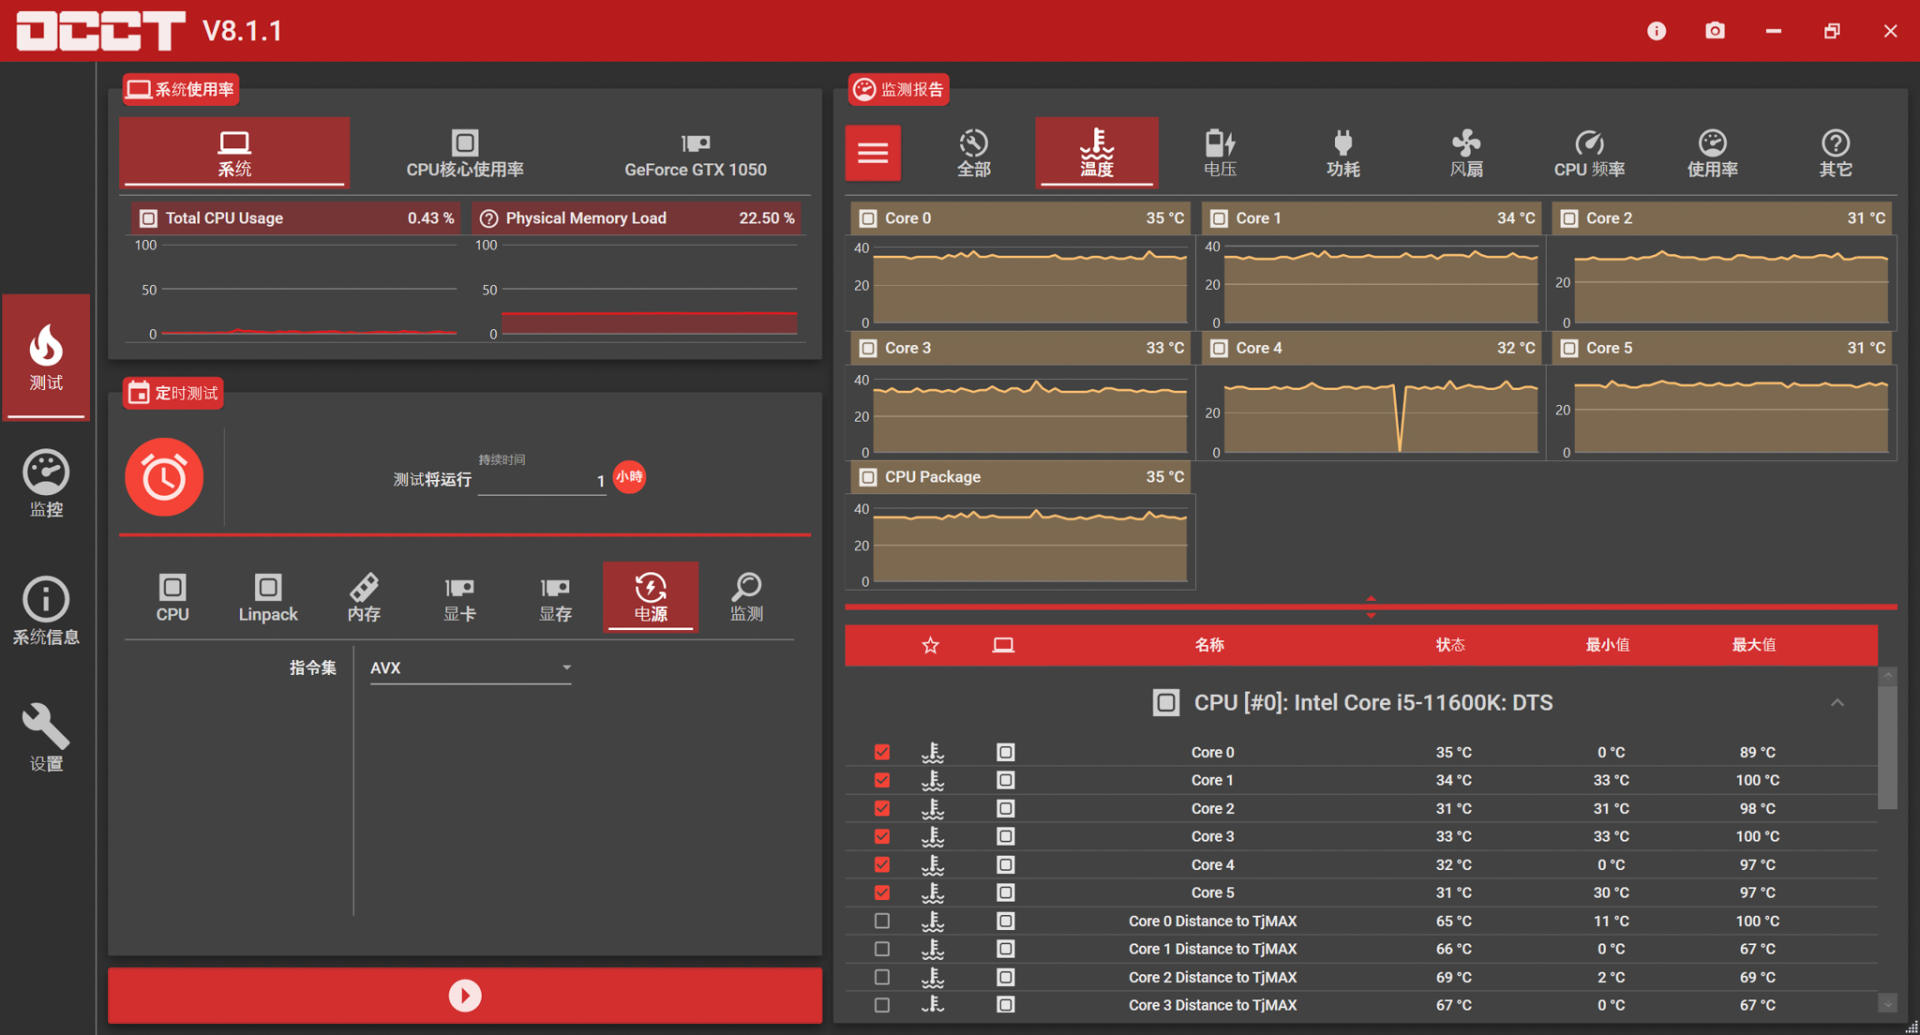Image resolution: width=1920 pixels, height=1035 pixels.
Task: Uncheck the Core 2 graph checkbox
Action: pos(882,808)
